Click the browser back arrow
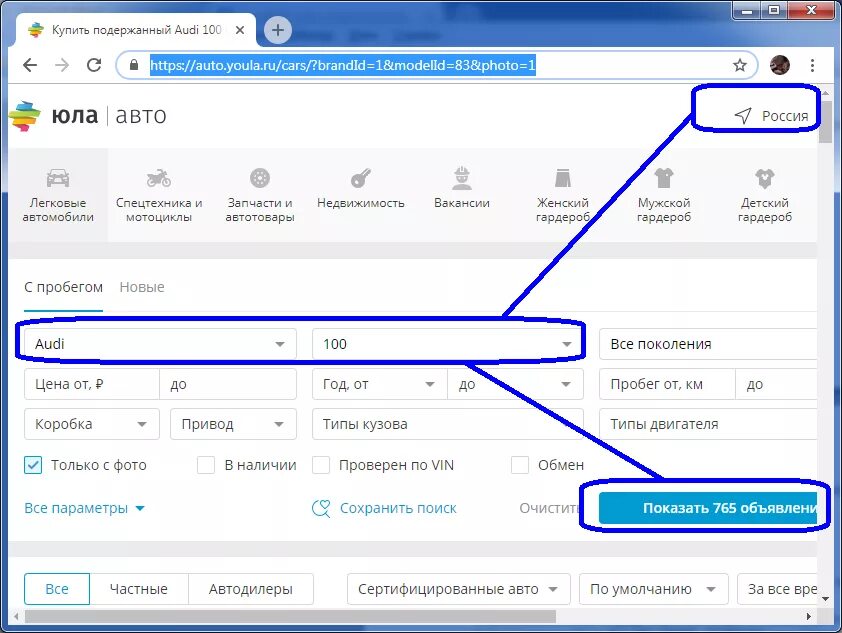This screenshot has height=633, width=842. 30,65
